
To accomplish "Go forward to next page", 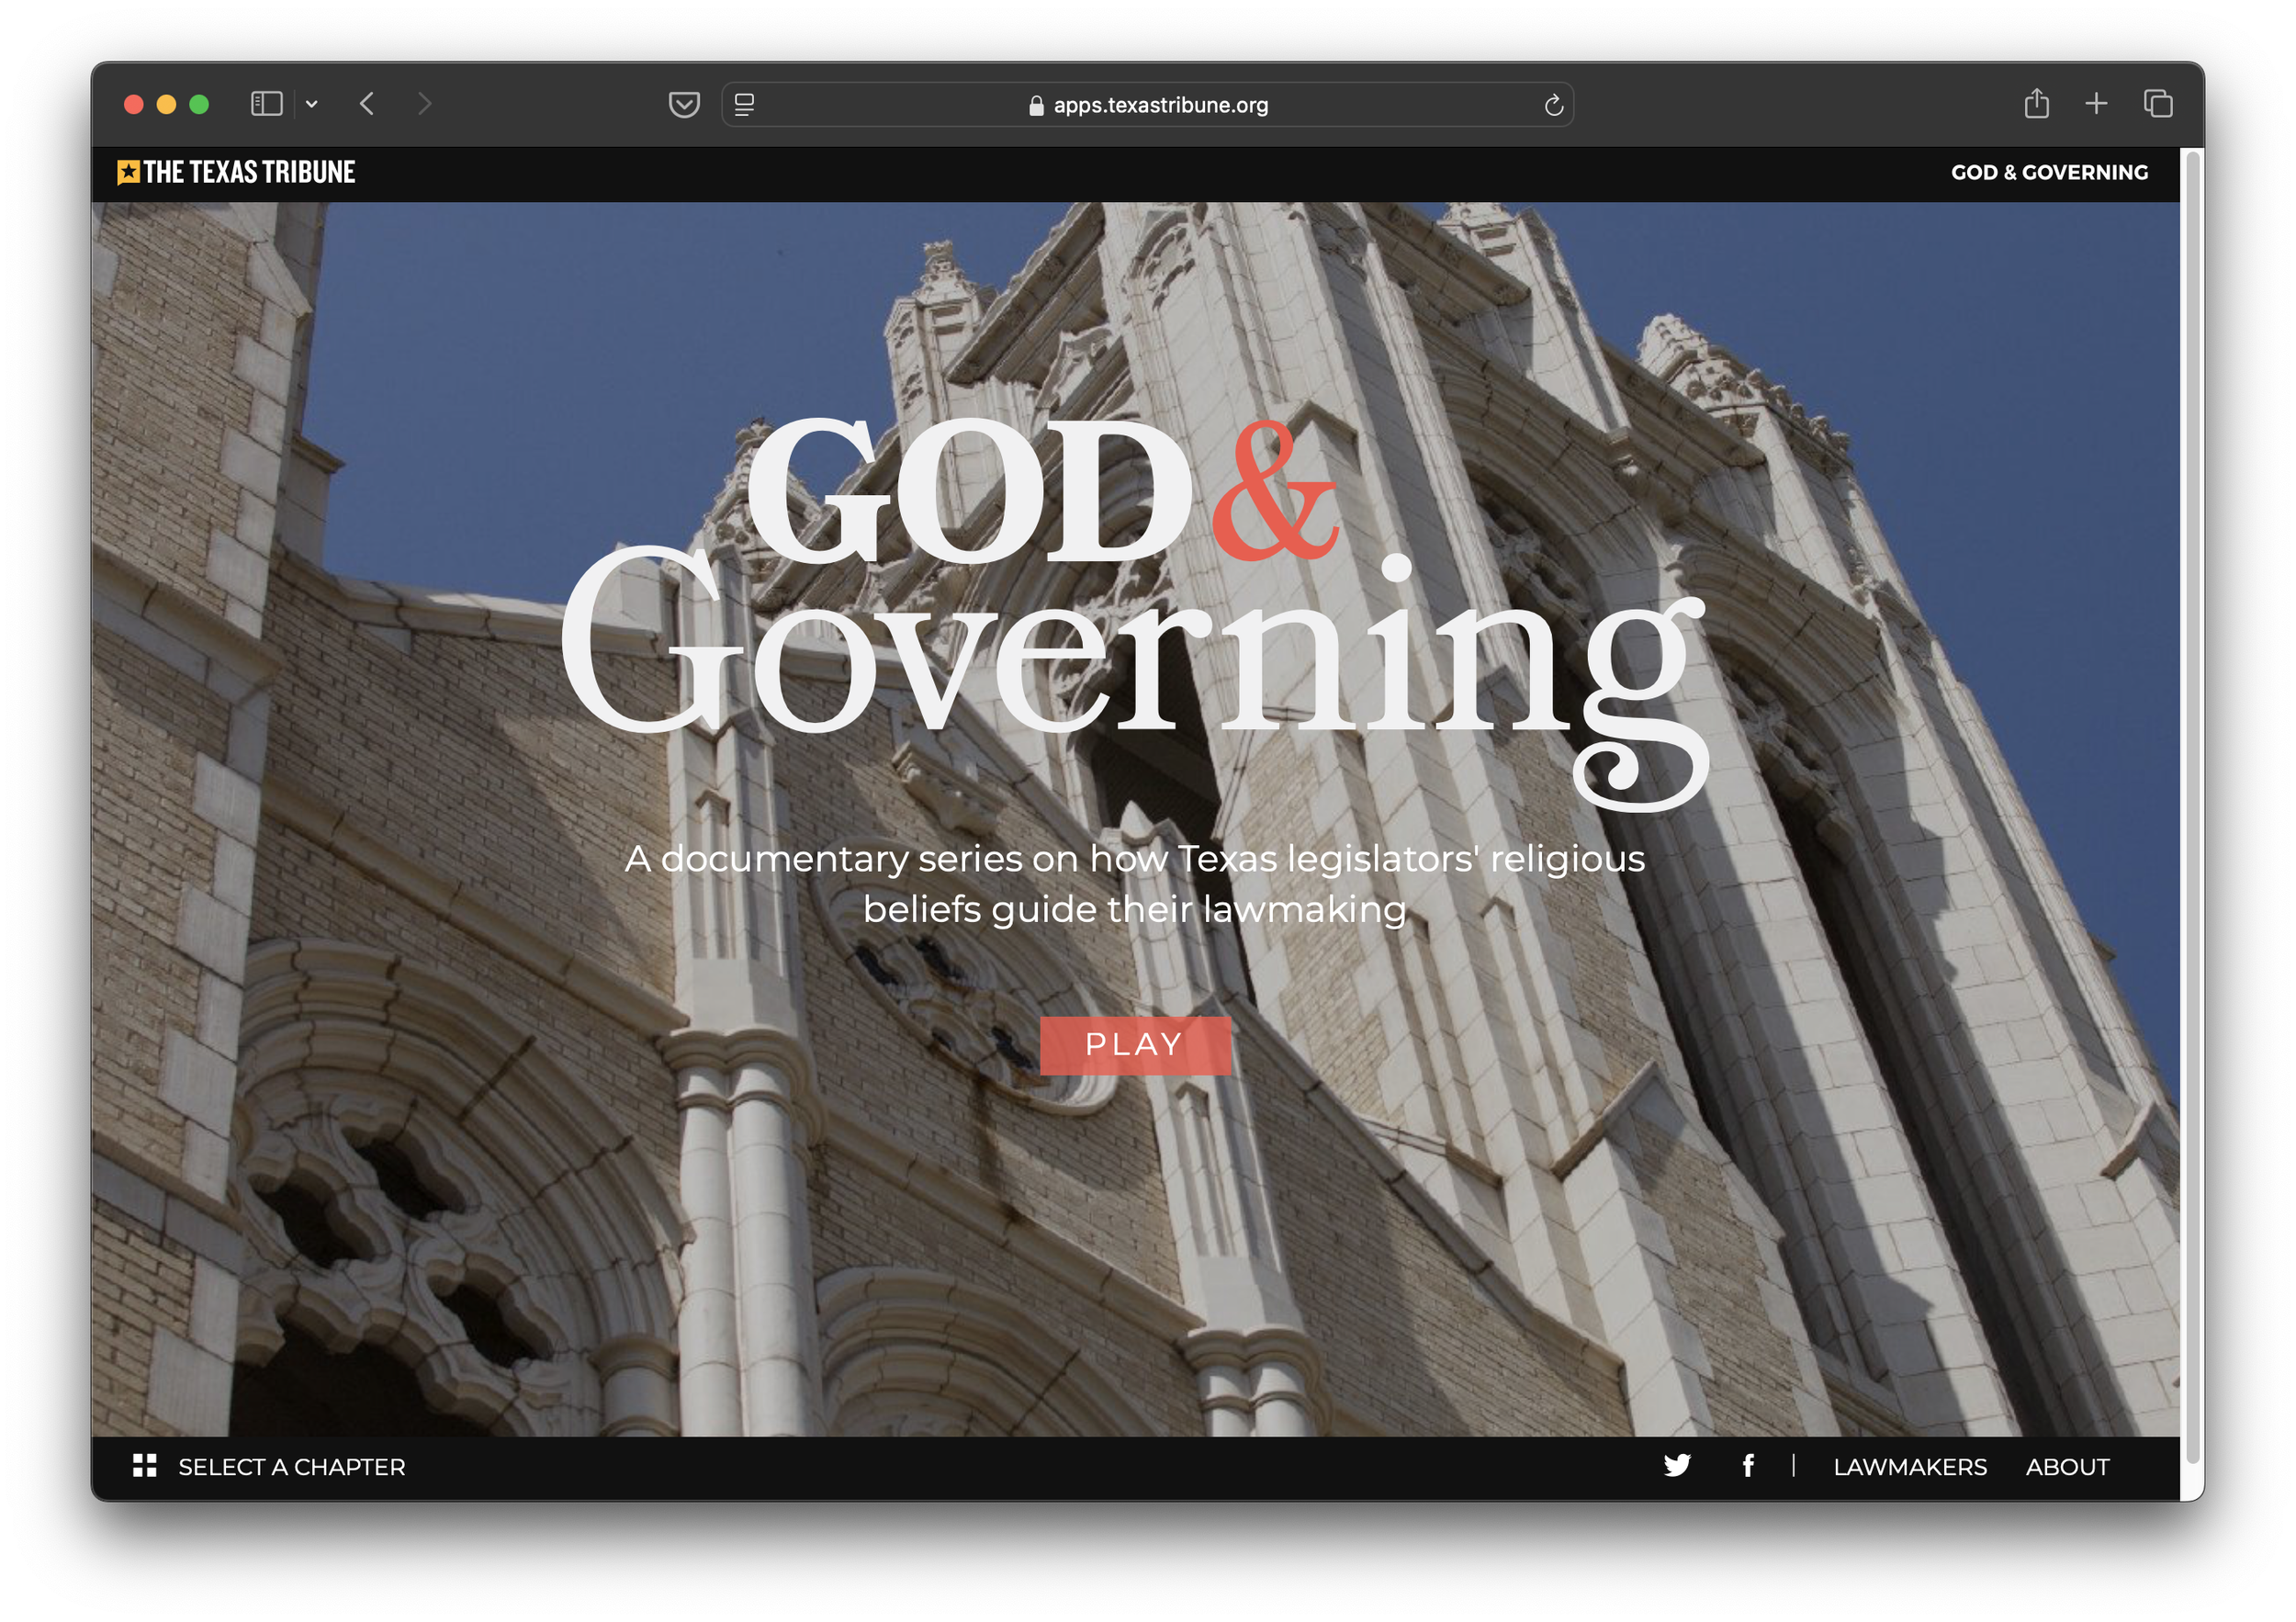I will (425, 104).
